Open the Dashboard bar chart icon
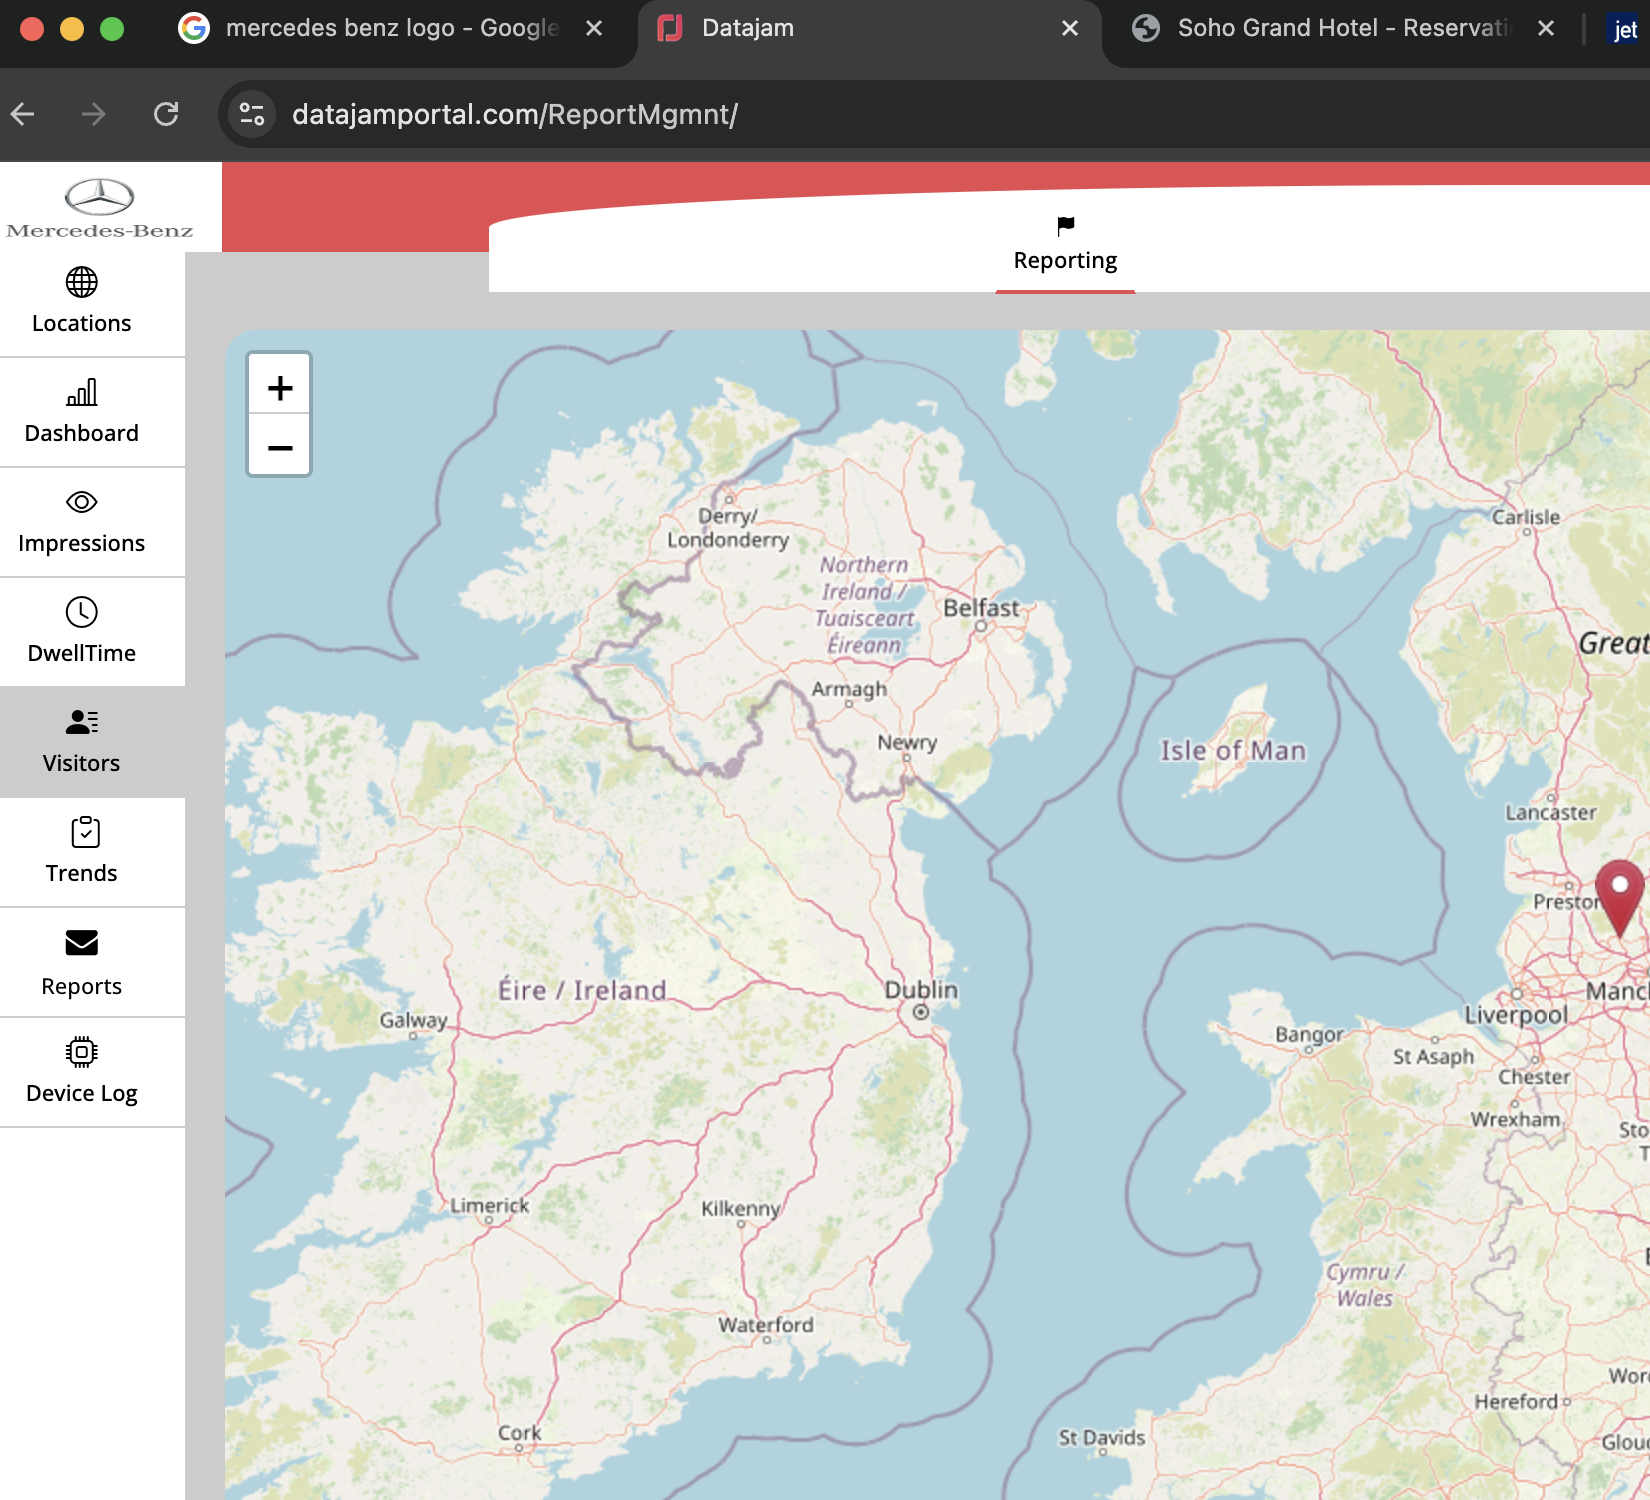Image resolution: width=1650 pixels, height=1500 pixels. pyautogui.click(x=80, y=393)
